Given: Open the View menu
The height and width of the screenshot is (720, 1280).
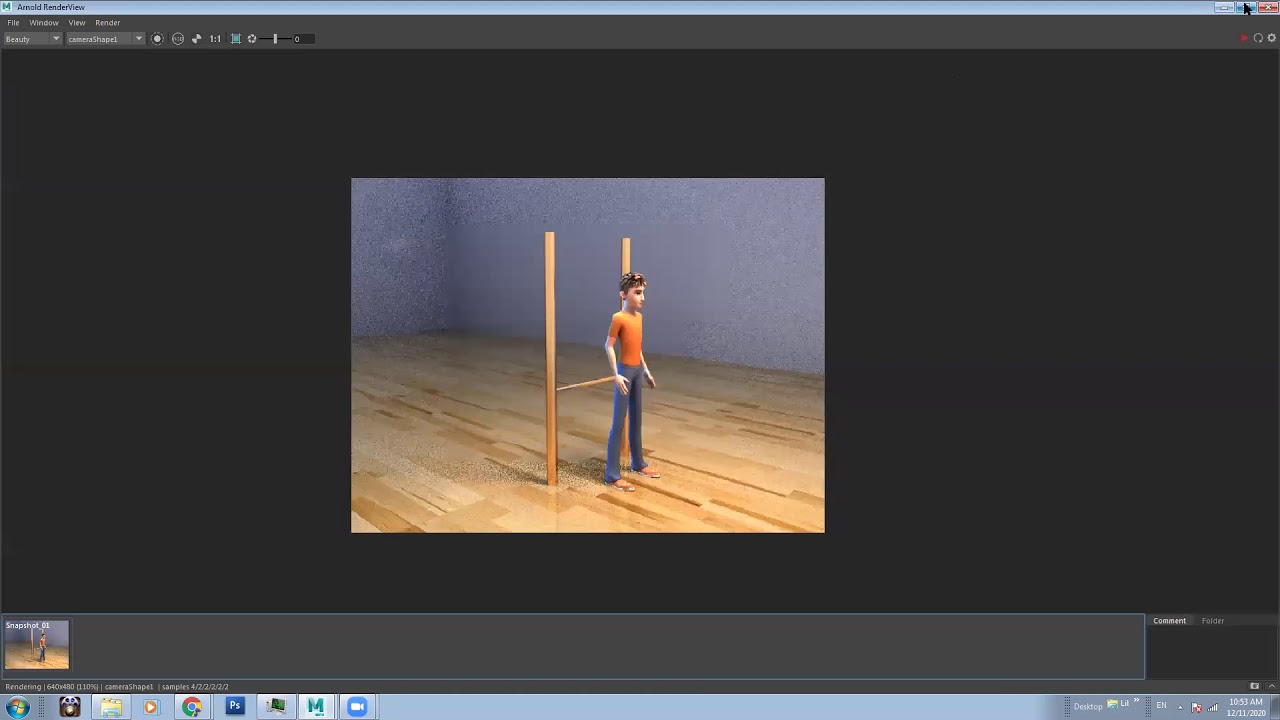Looking at the screenshot, I should click(76, 22).
